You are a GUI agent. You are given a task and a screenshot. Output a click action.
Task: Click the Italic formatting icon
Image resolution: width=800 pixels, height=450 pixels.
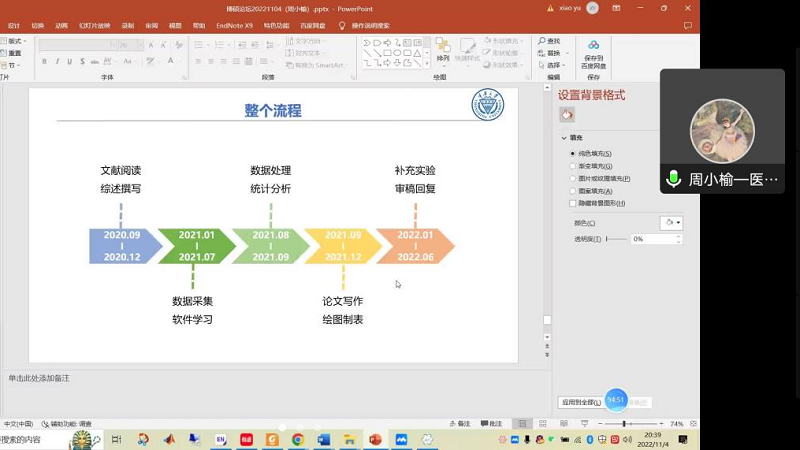[57, 61]
